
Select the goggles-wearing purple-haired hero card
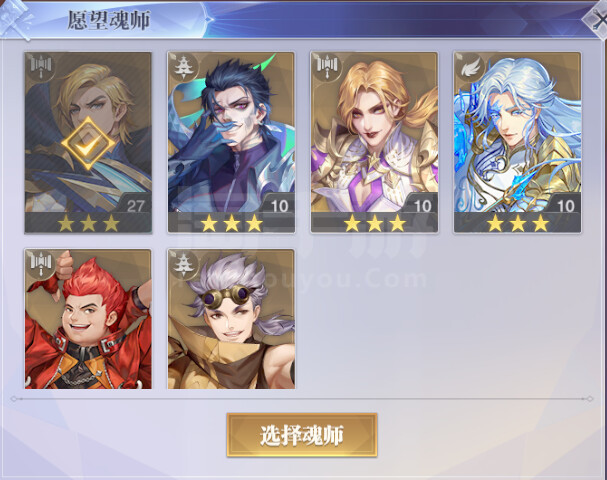click(x=231, y=319)
